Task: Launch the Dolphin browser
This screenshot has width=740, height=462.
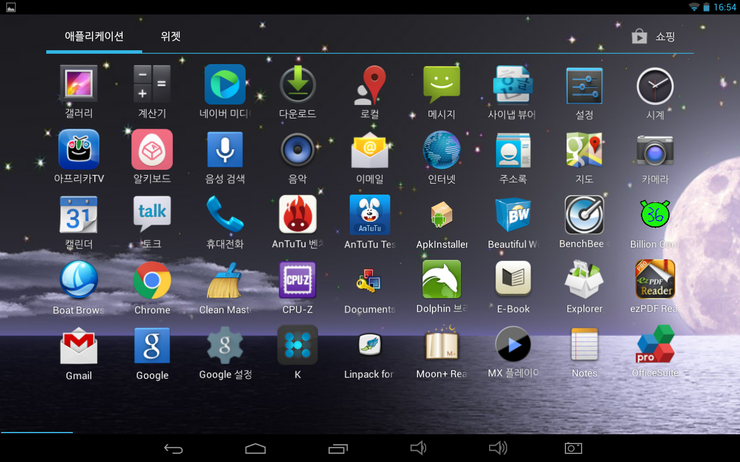Action: 442,279
